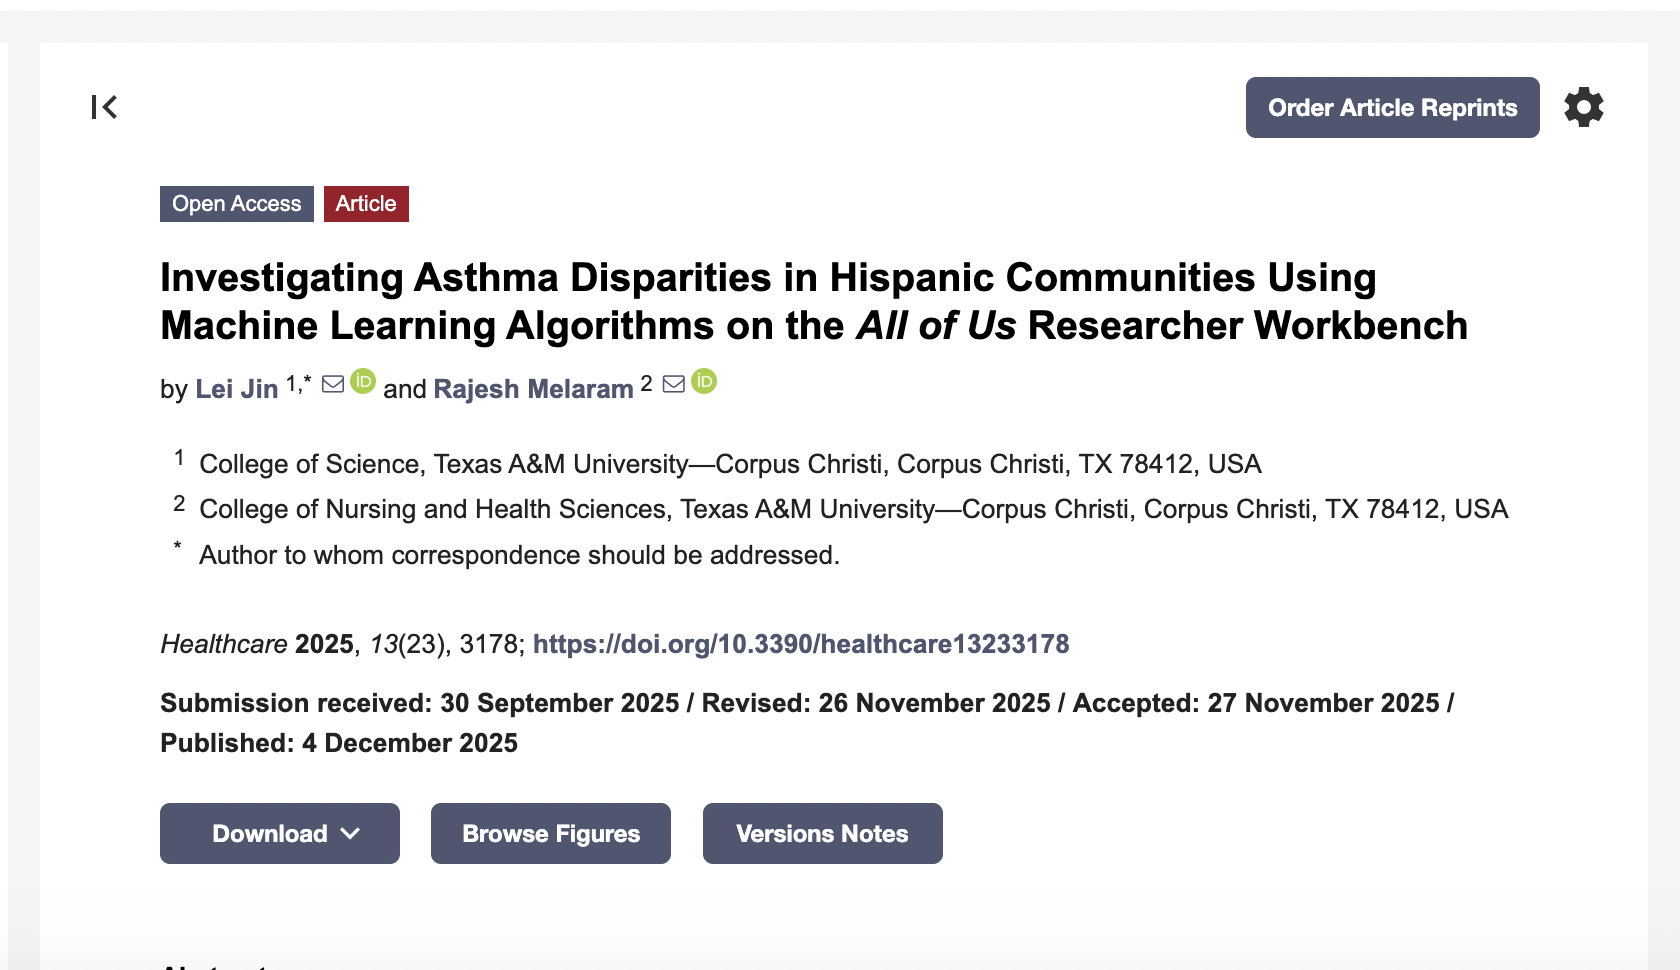Open the settings gear icon
Image resolution: width=1680 pixels, height=970 pixels.
pyautogui.click(x=1583, y=107)
